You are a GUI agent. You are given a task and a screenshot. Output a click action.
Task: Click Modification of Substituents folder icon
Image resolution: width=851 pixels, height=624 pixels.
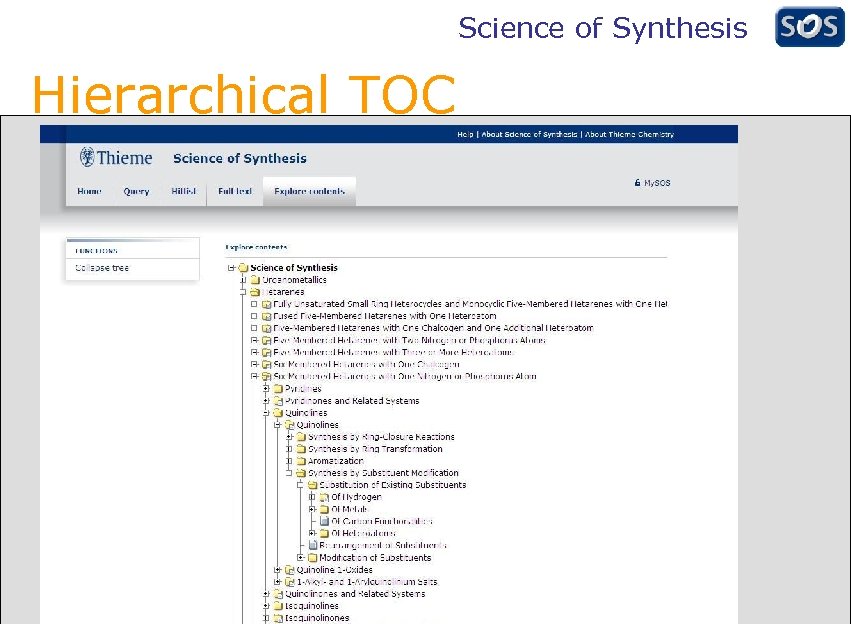tap(313, 558)
